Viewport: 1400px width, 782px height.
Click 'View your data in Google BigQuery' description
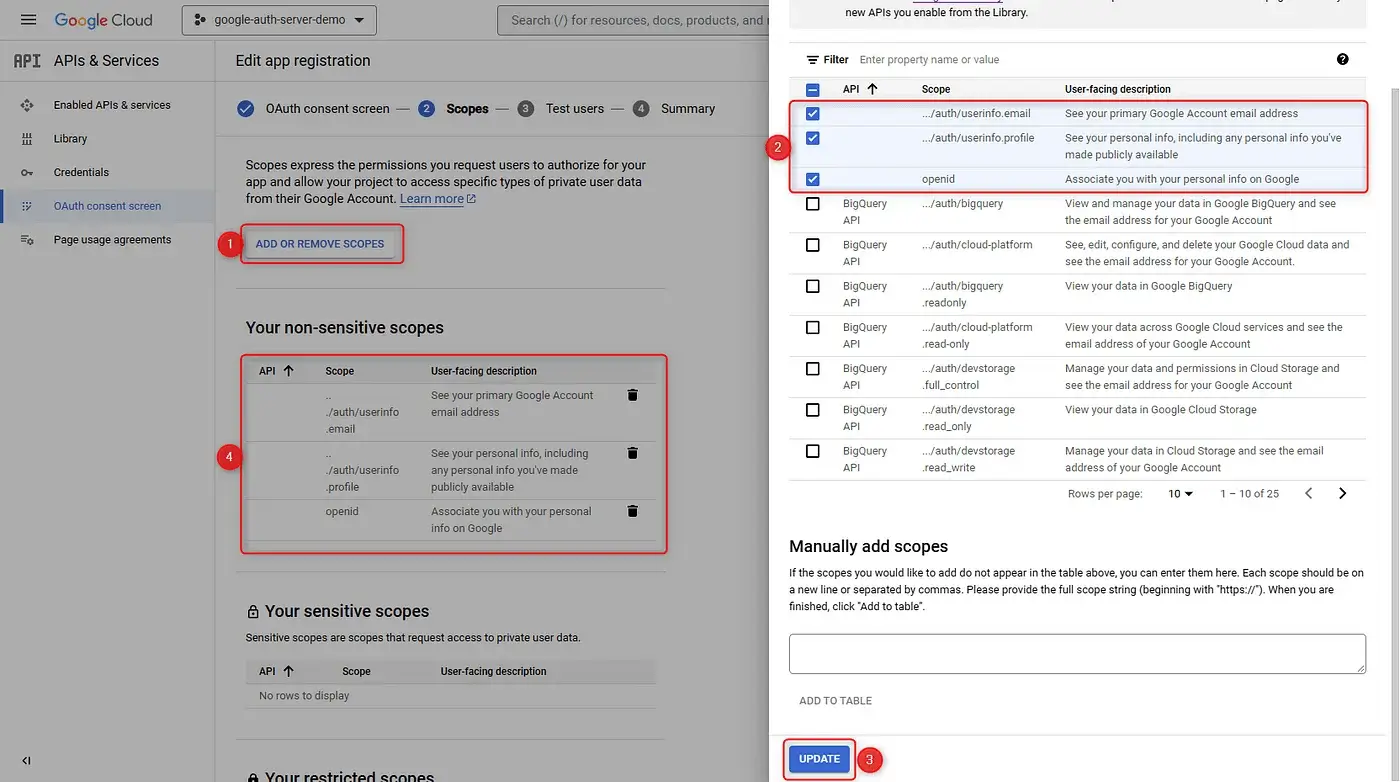pos(1149,286)
